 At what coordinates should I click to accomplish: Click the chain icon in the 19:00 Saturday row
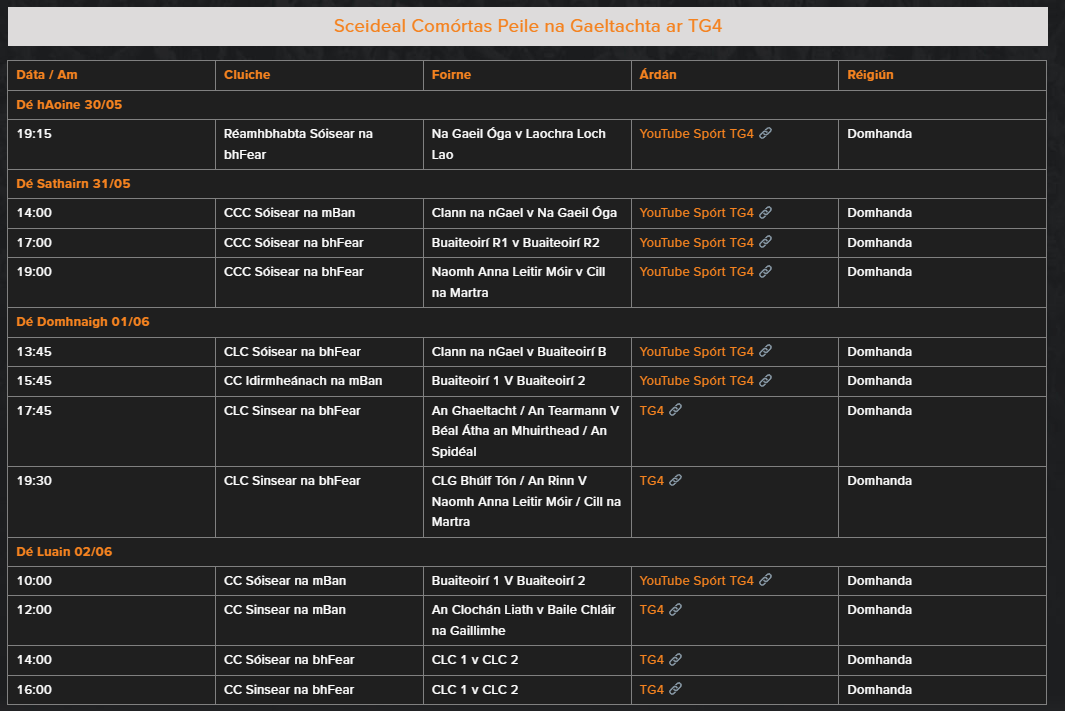click(x=765, y=272)
